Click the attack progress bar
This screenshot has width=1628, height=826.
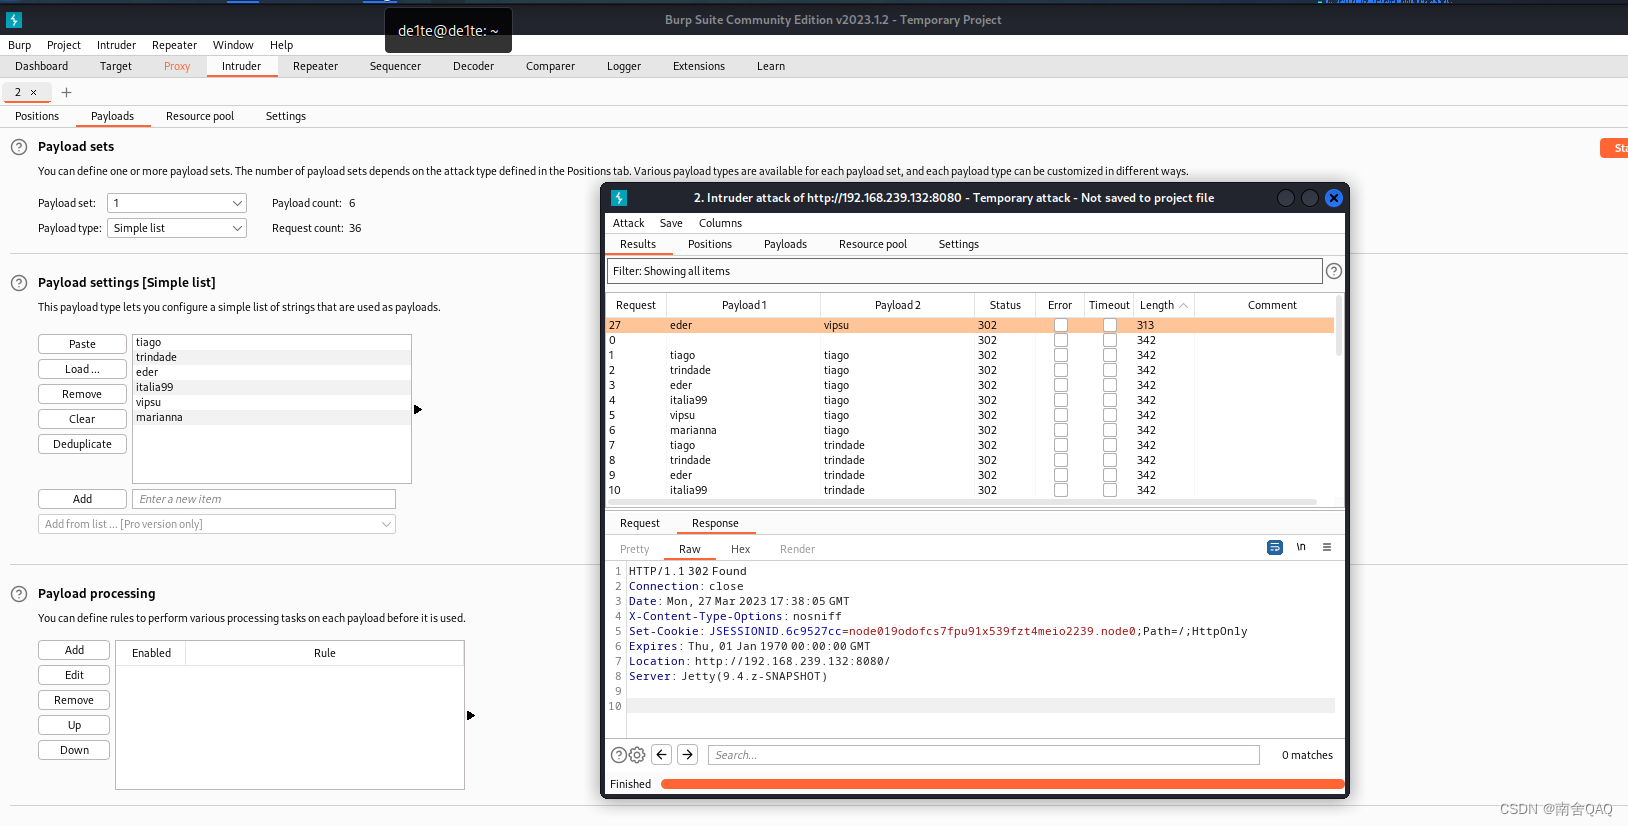(1002, 784)
